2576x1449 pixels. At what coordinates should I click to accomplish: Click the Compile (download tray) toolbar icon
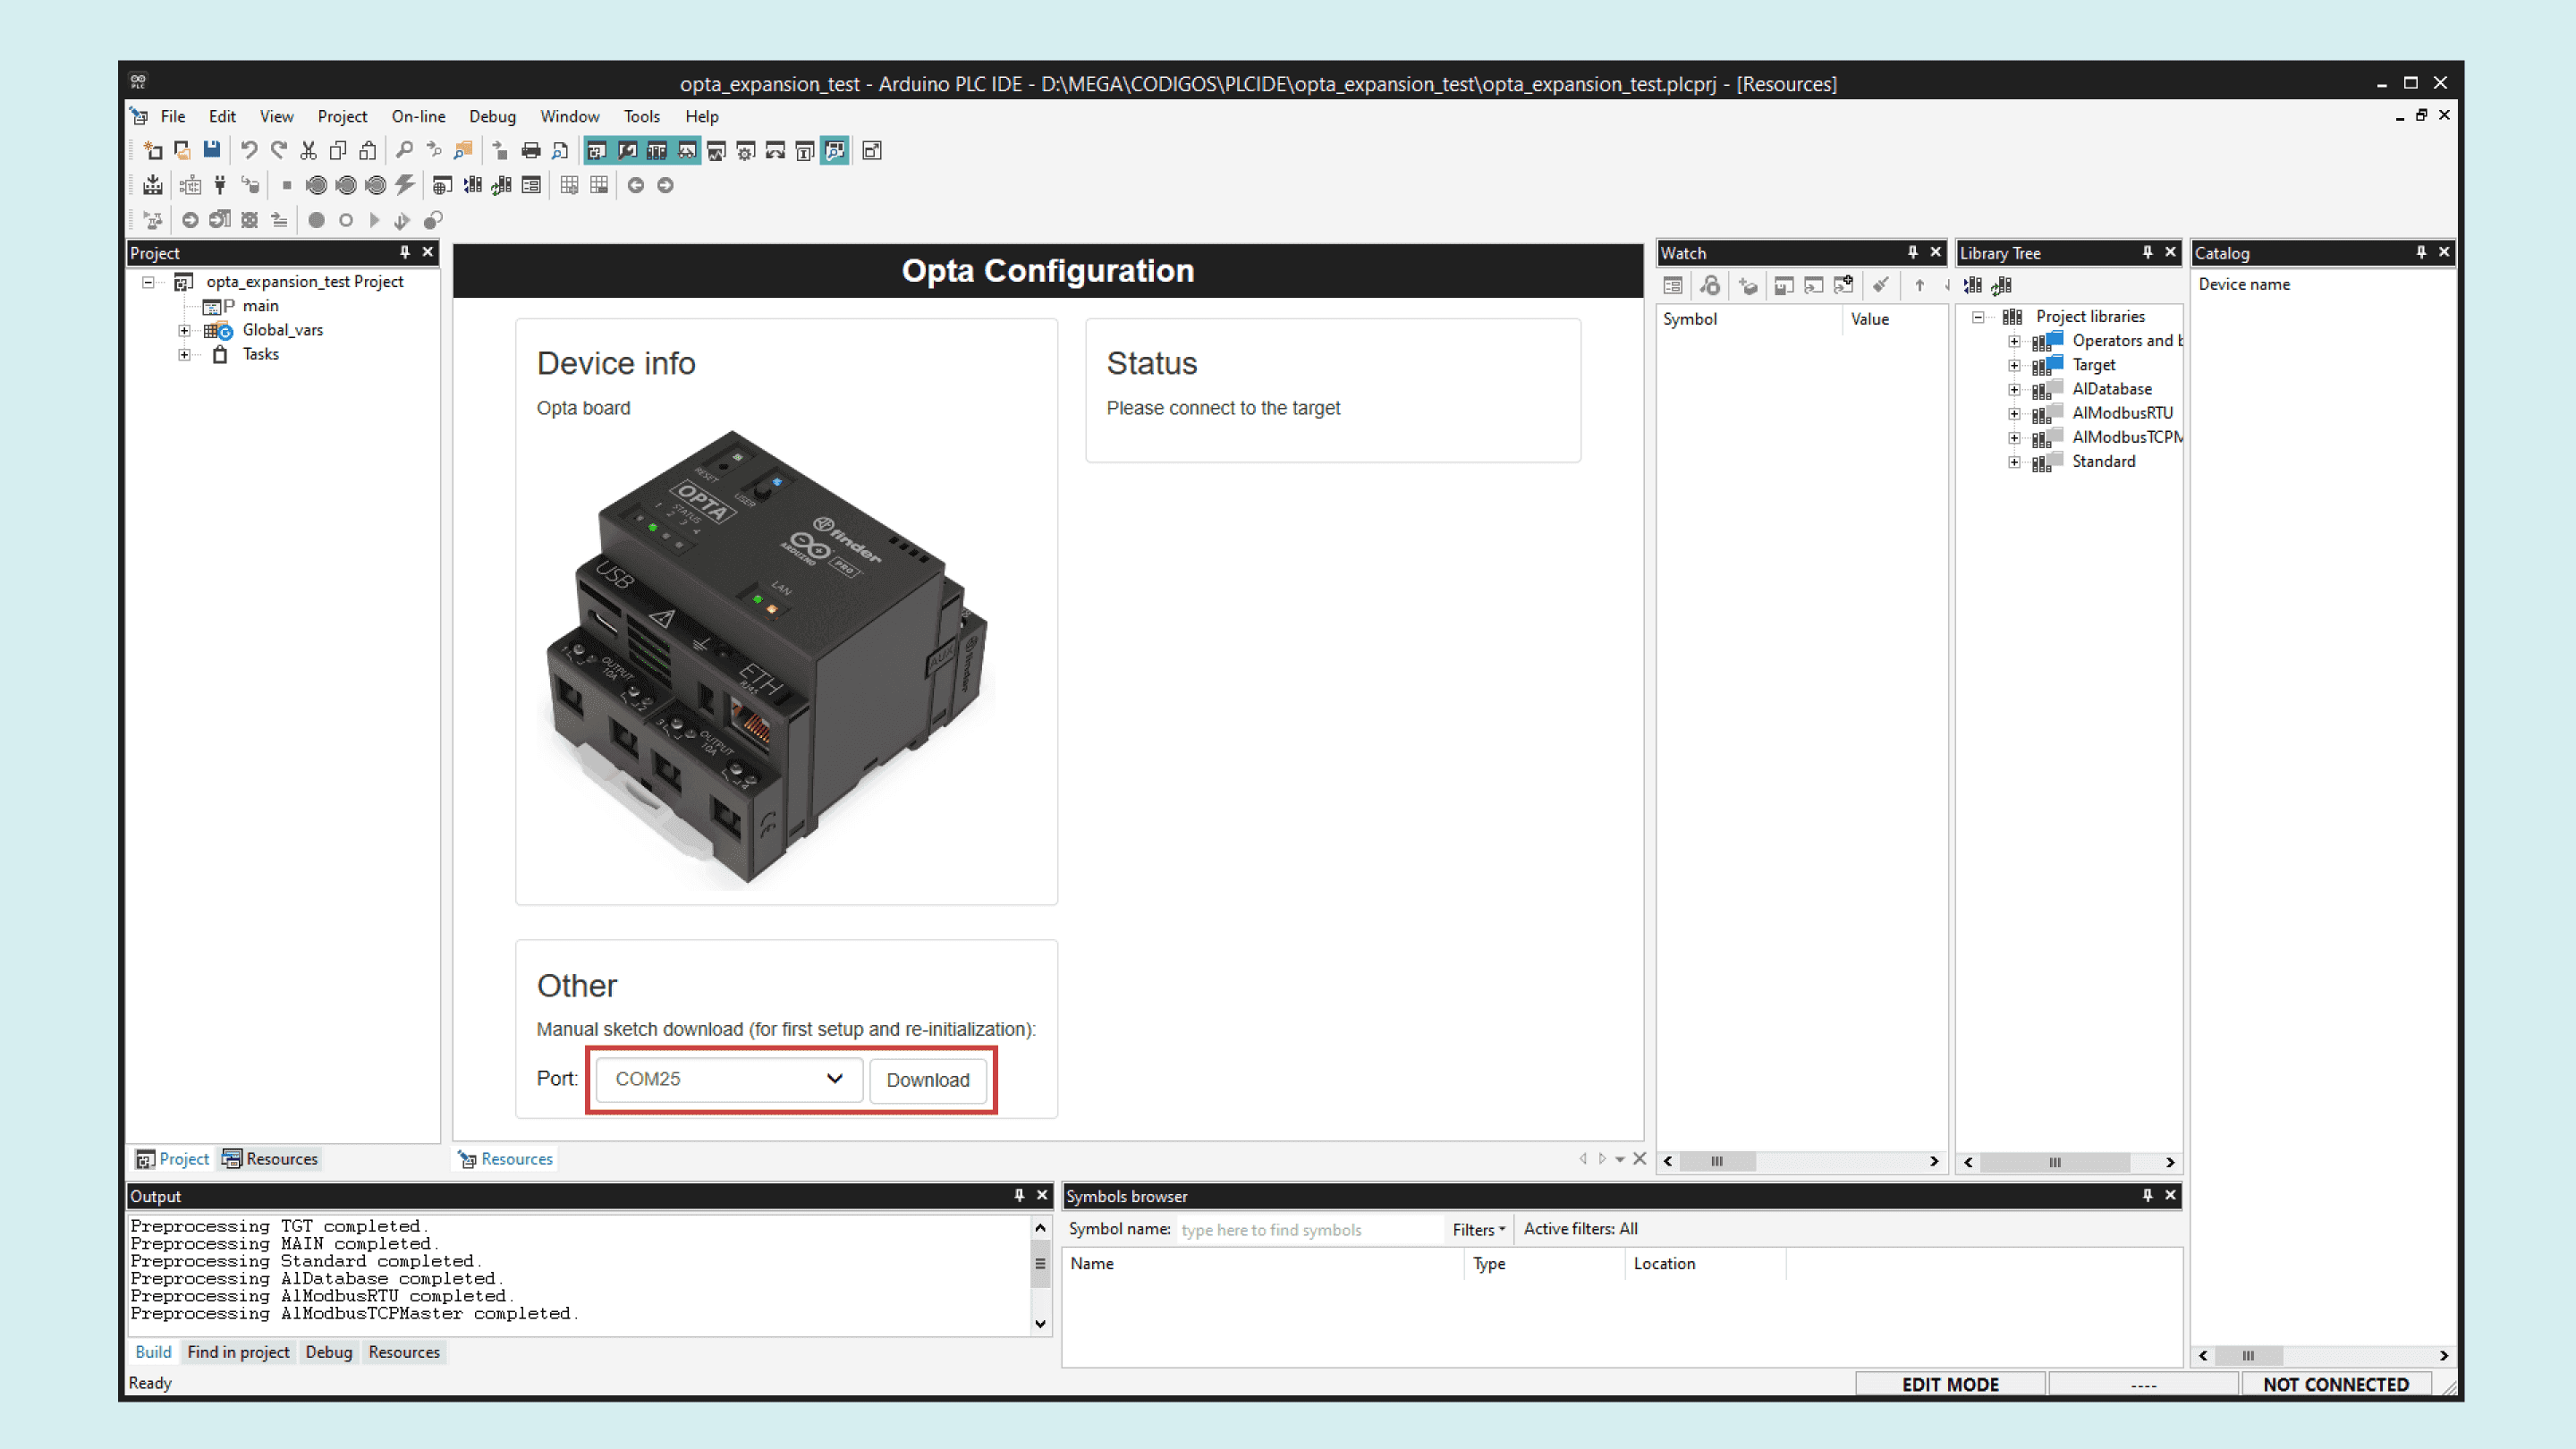point(152,185)
